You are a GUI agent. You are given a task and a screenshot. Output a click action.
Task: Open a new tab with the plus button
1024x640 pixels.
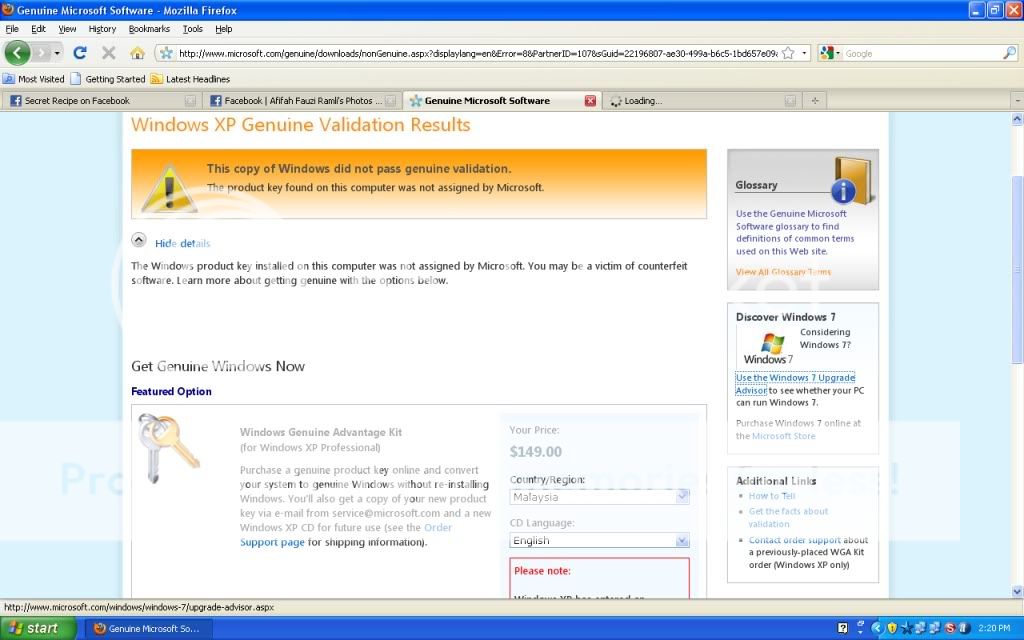pos(814,101)
